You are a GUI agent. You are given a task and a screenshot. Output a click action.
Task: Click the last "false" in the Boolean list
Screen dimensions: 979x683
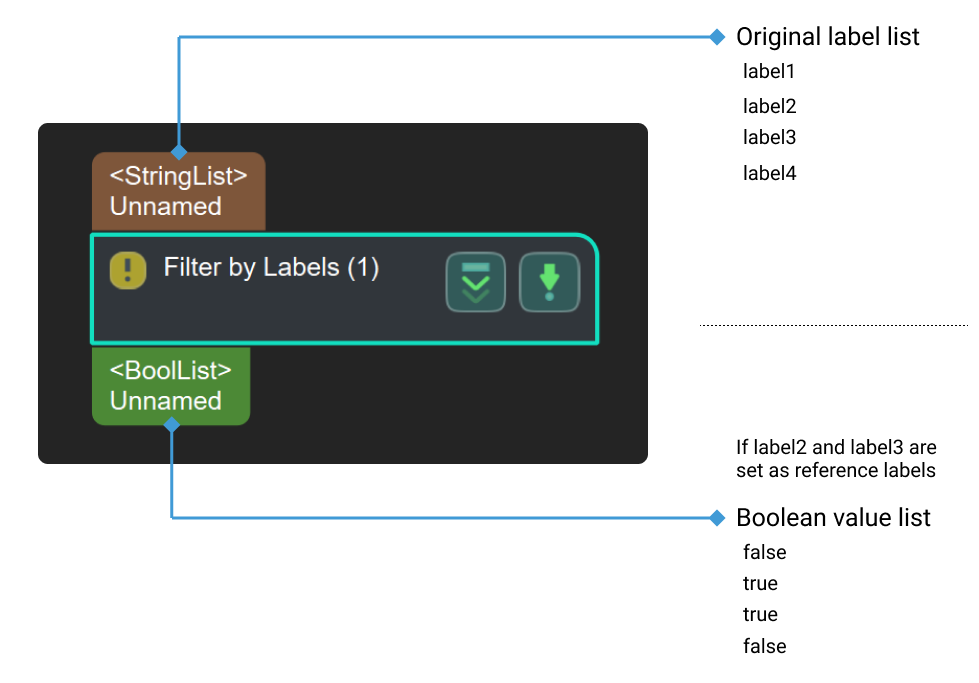pos(764,646)
